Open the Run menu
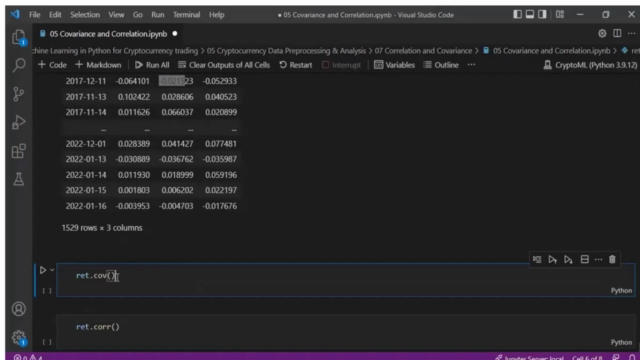 coord(158,15)
